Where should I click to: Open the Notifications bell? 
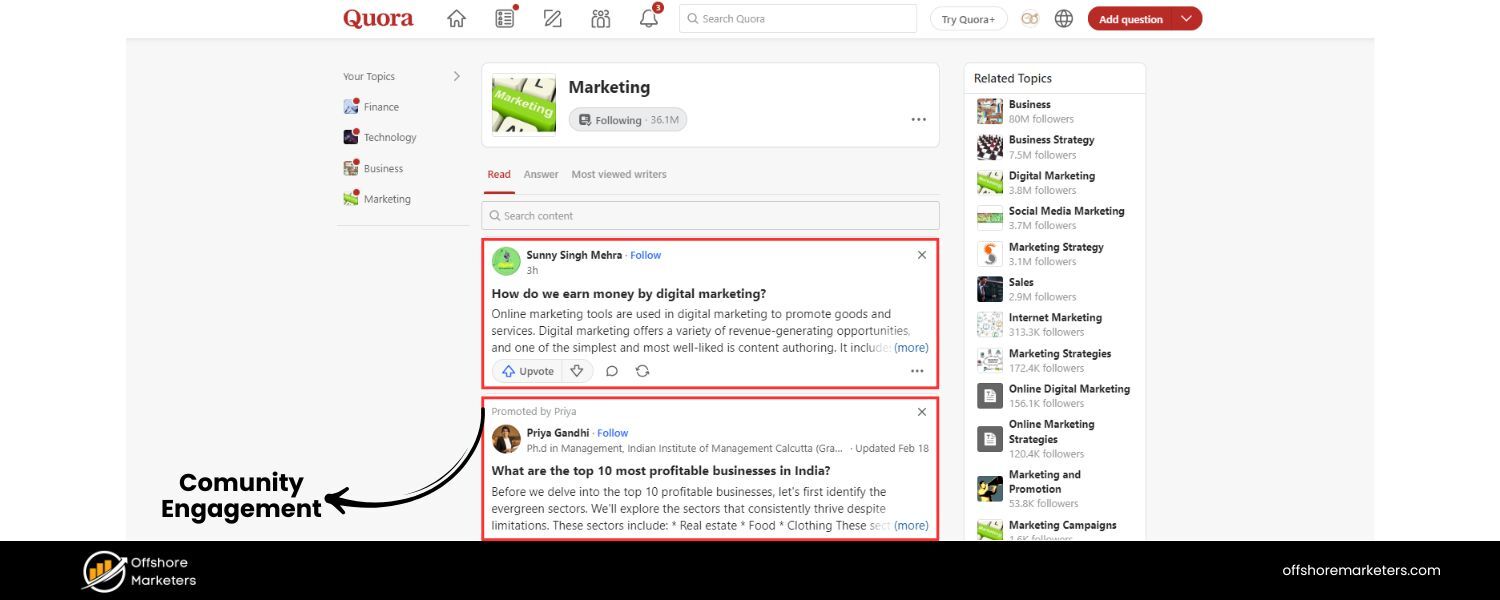pos(649,19)
